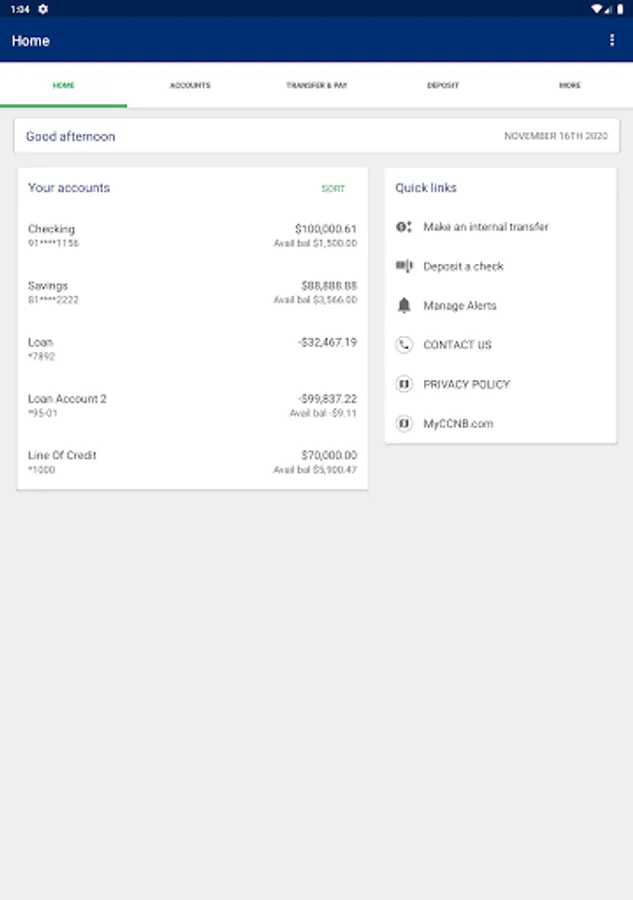View the Loan Account 2 entry
Screen dimensions: 633x900
tap(192, 405)
